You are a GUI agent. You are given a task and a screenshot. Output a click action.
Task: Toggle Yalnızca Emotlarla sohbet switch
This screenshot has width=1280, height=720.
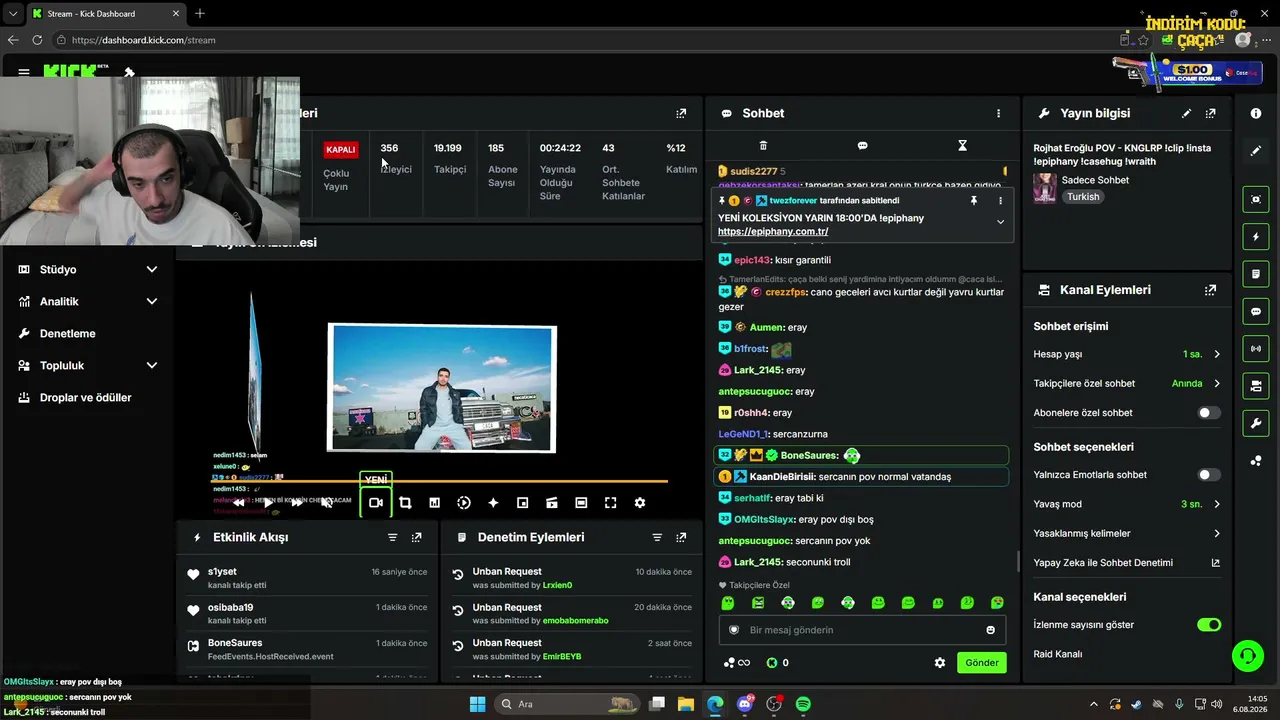(x=1209, y=475)
